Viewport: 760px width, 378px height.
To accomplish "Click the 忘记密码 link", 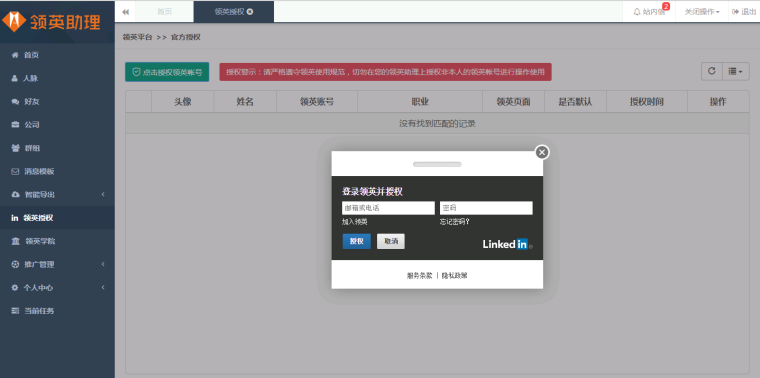I will tap(455, 222).
